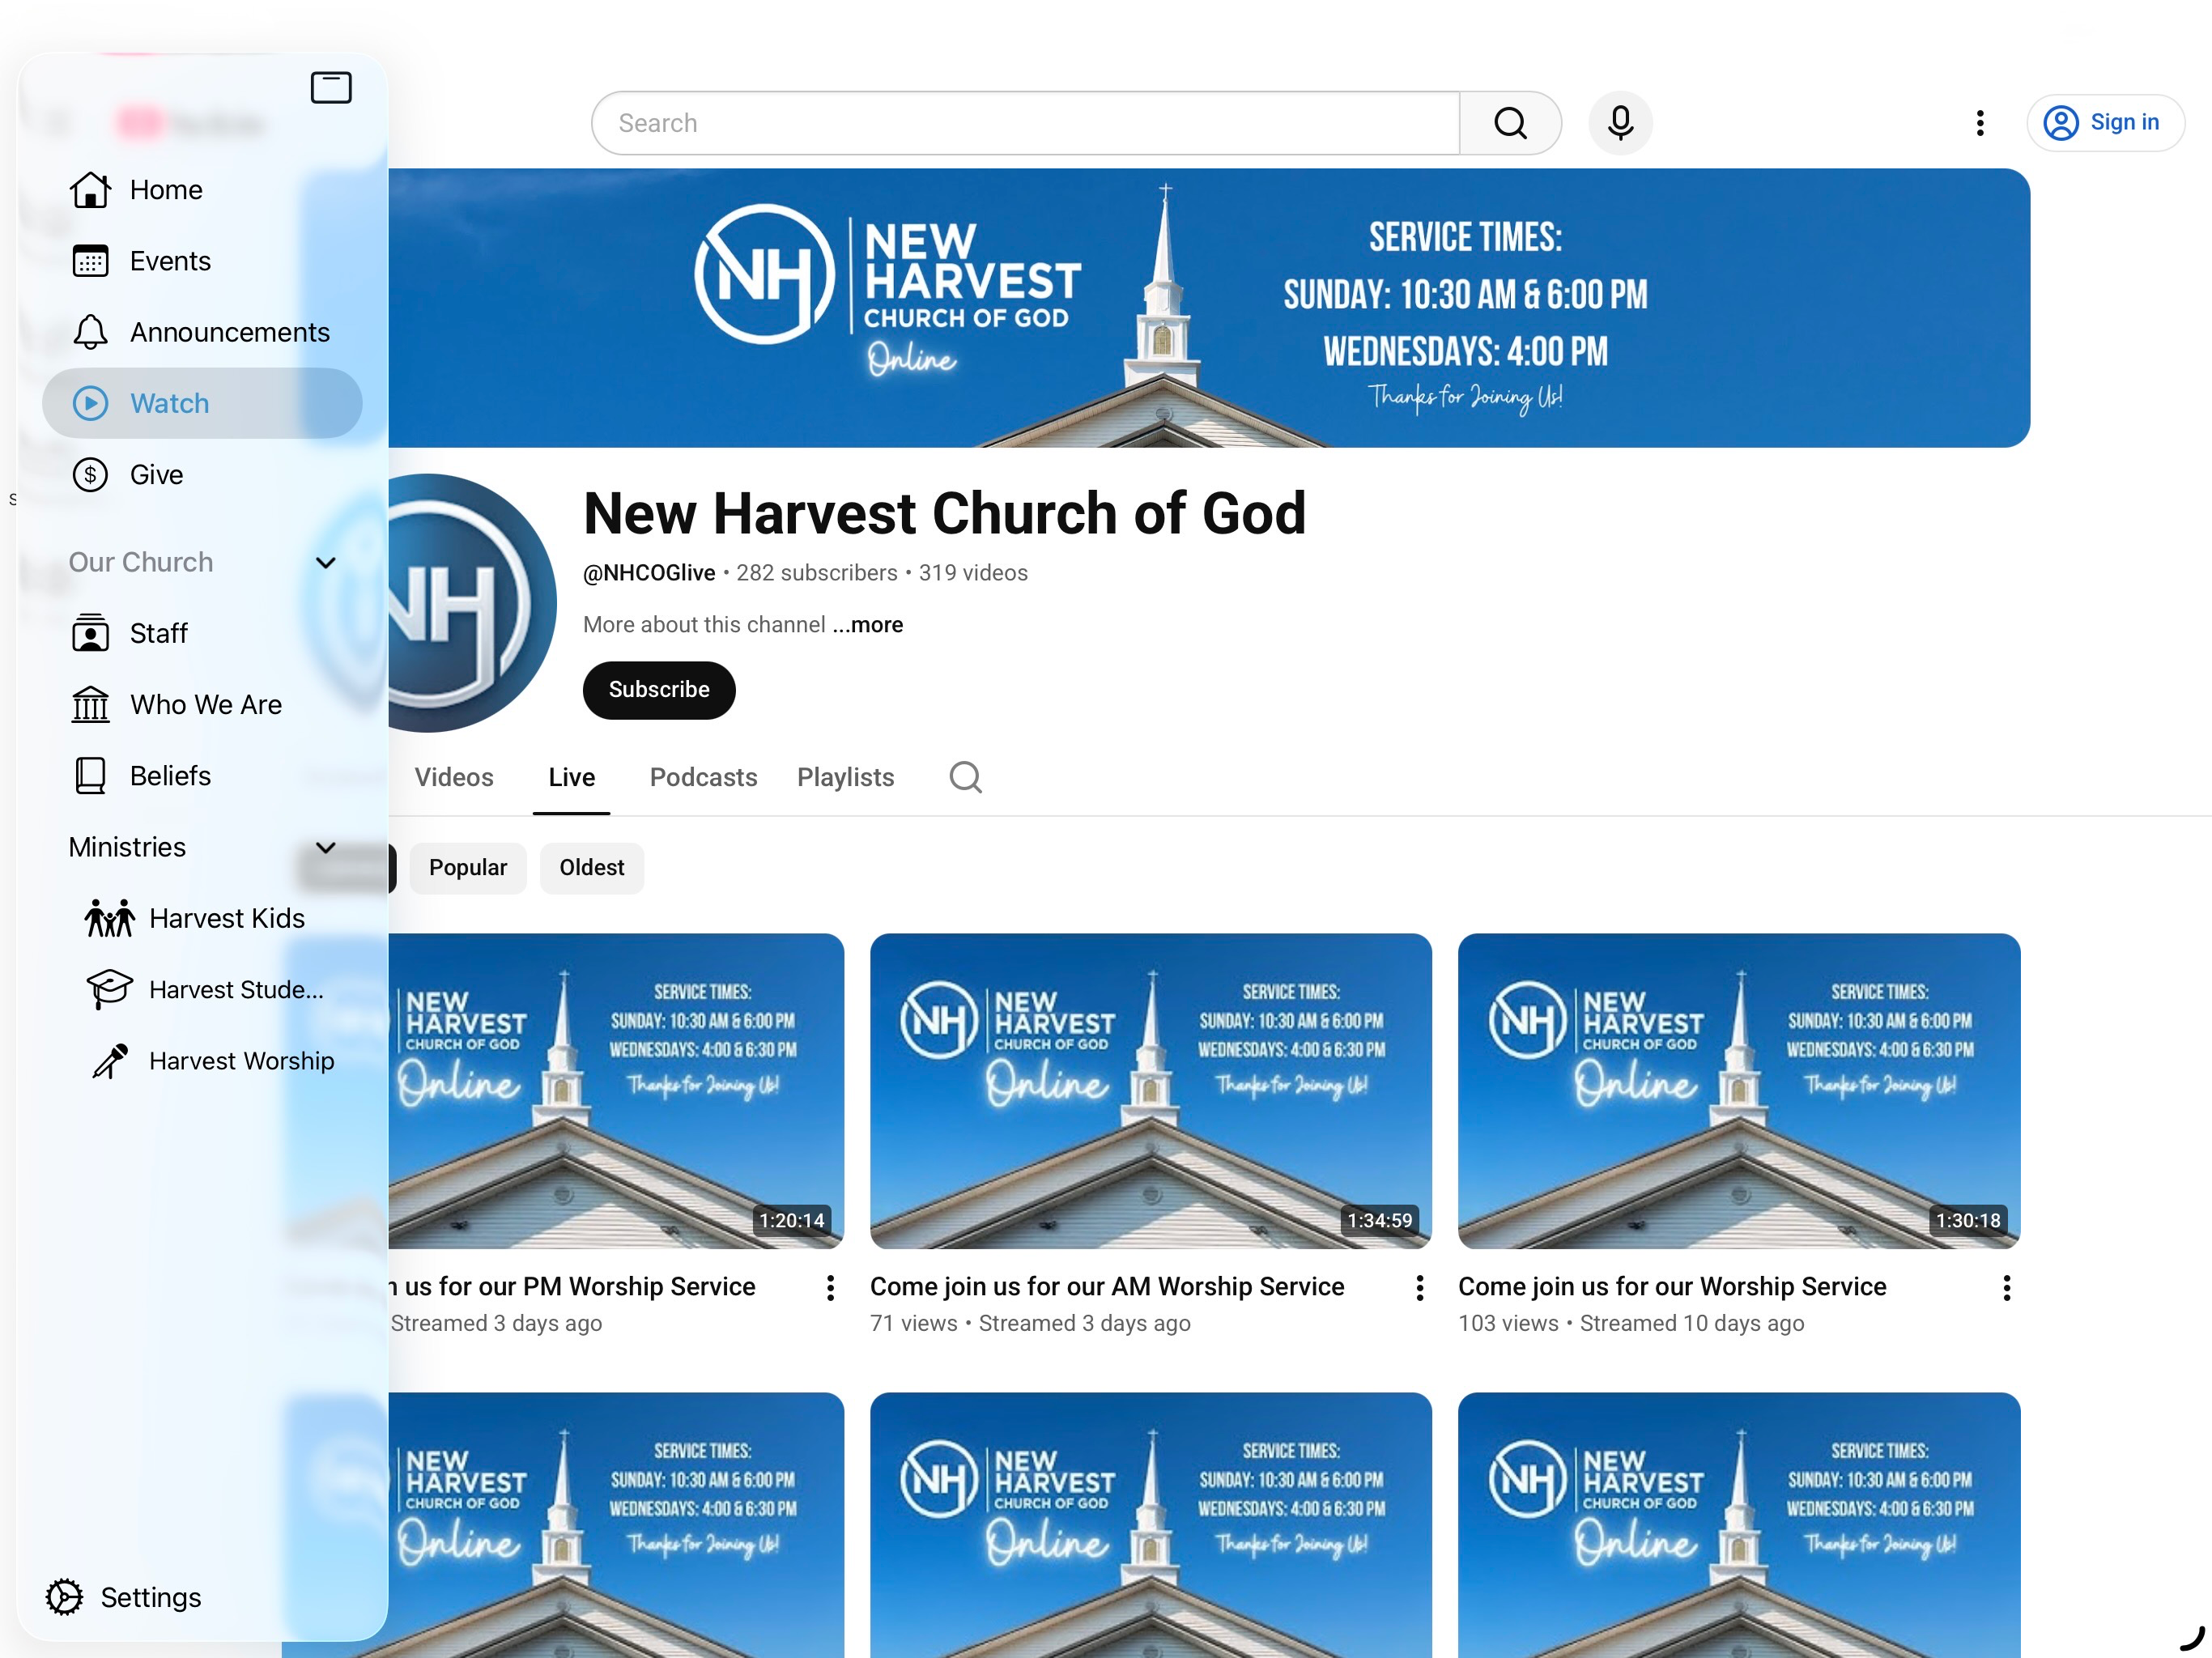Viewport: 2212px width, 1658px height.
Task: Click the Sign in button
Action: pyautogui.click(x=2104, y=123)
